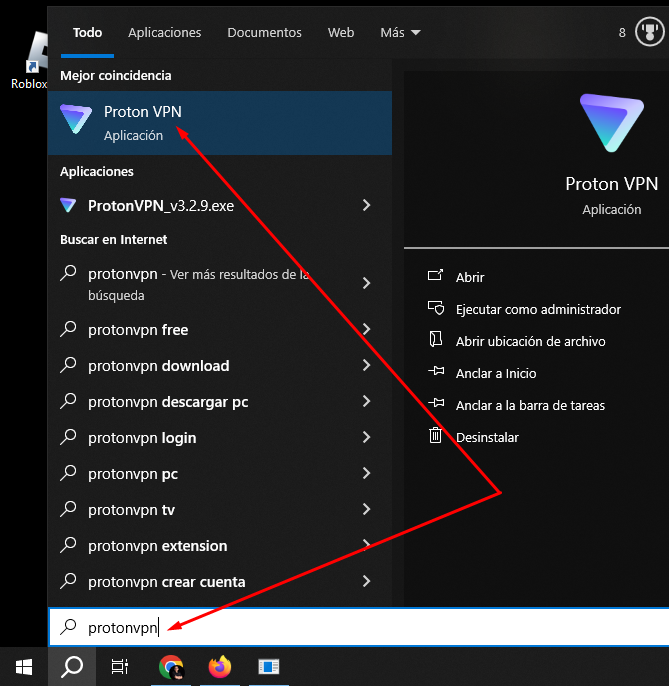669x686 pixels.
Task: Click Desinstalar to uninstall the app
Action: point(487,437)
